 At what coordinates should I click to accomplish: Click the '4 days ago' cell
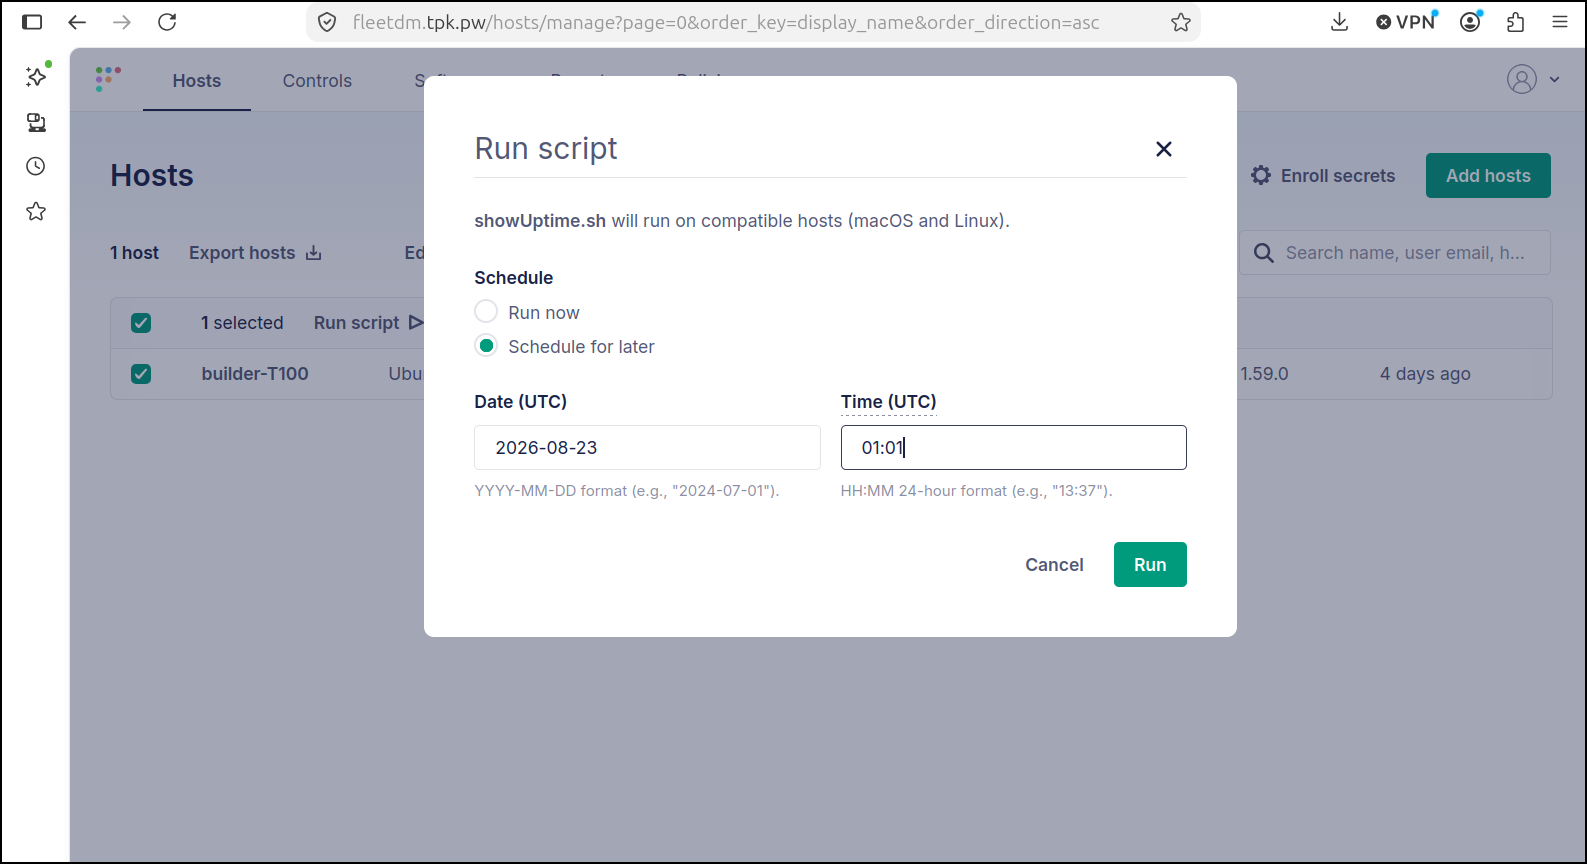(x=1425, y=374)
